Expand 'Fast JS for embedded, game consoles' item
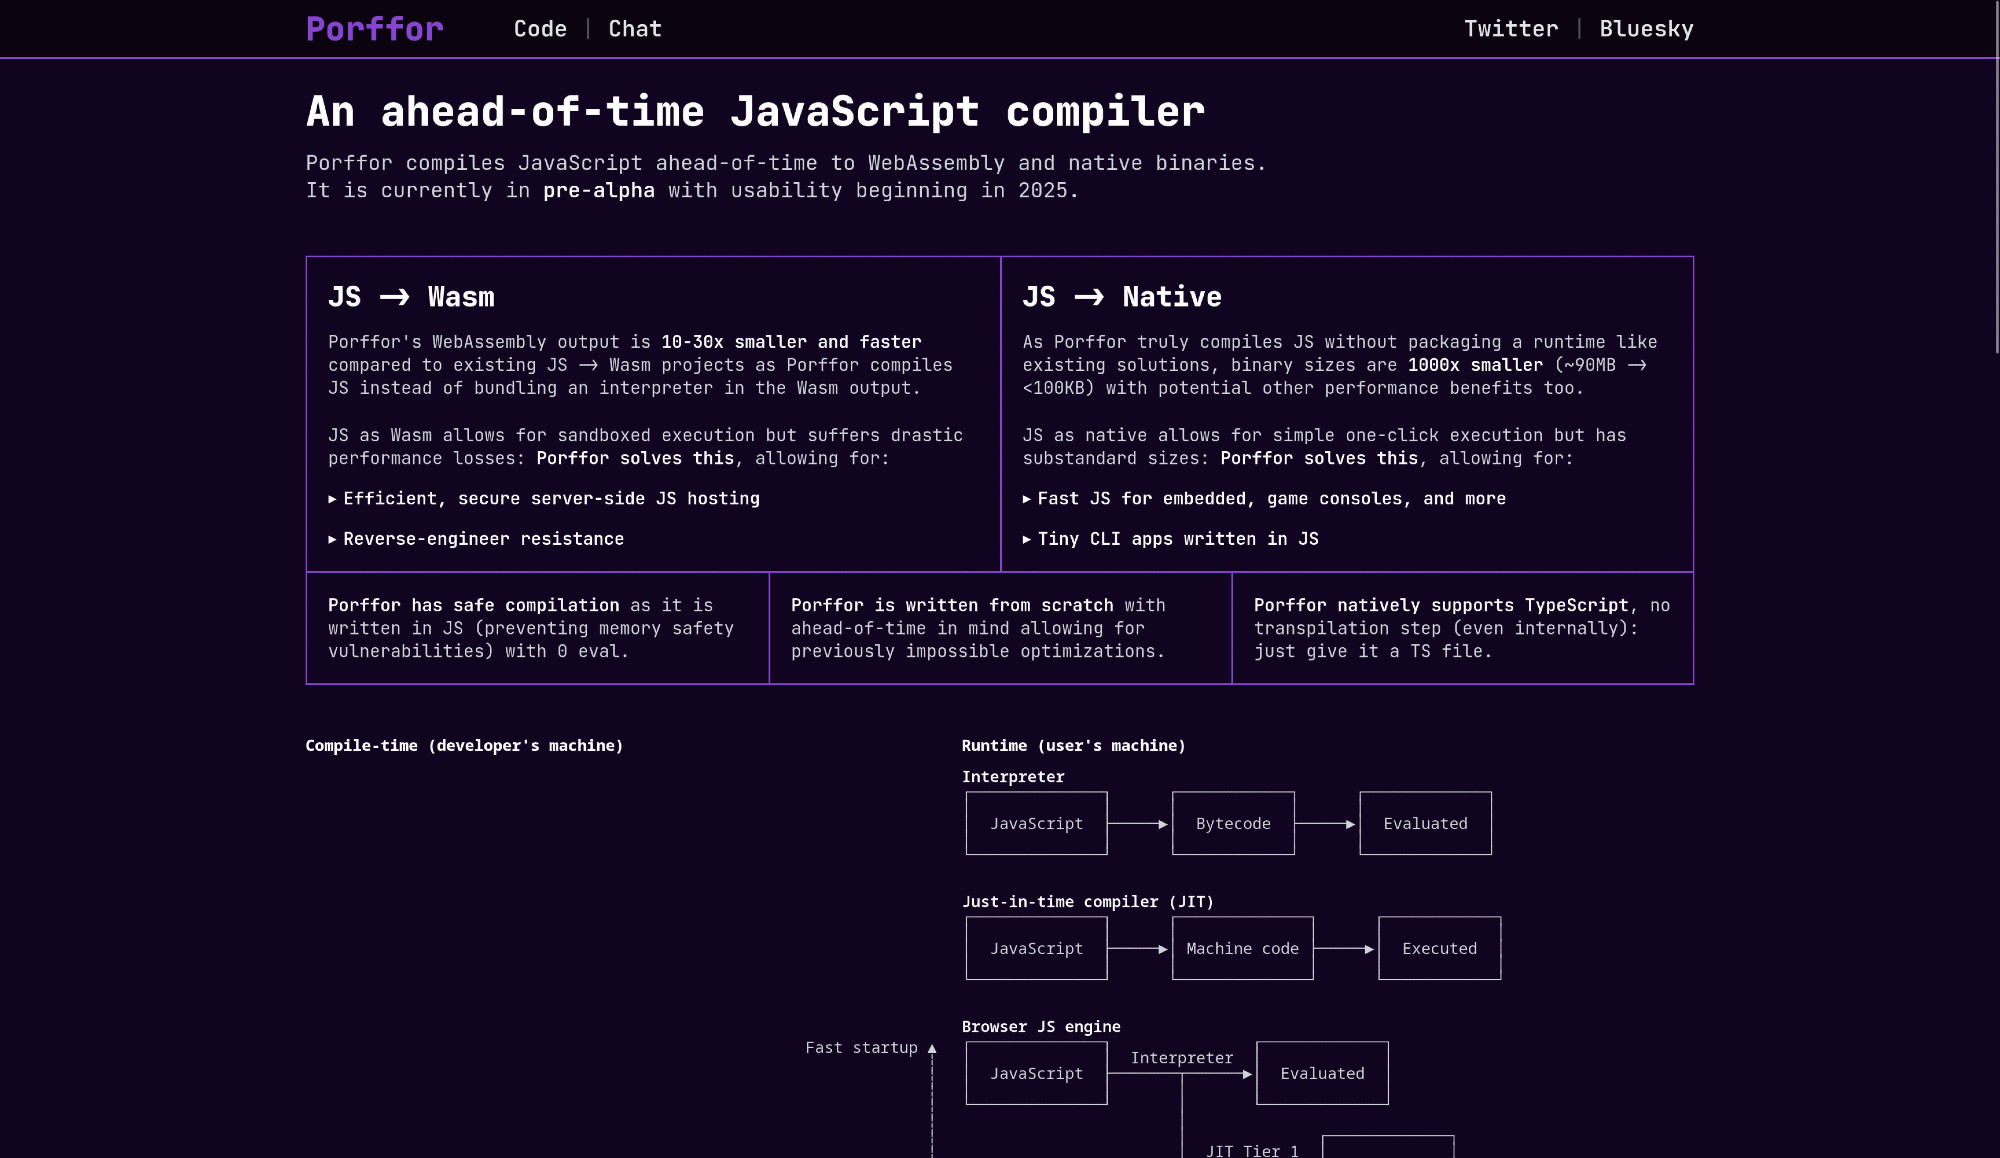Screen dimensions: 2000x1158 tap(1264, 499)
